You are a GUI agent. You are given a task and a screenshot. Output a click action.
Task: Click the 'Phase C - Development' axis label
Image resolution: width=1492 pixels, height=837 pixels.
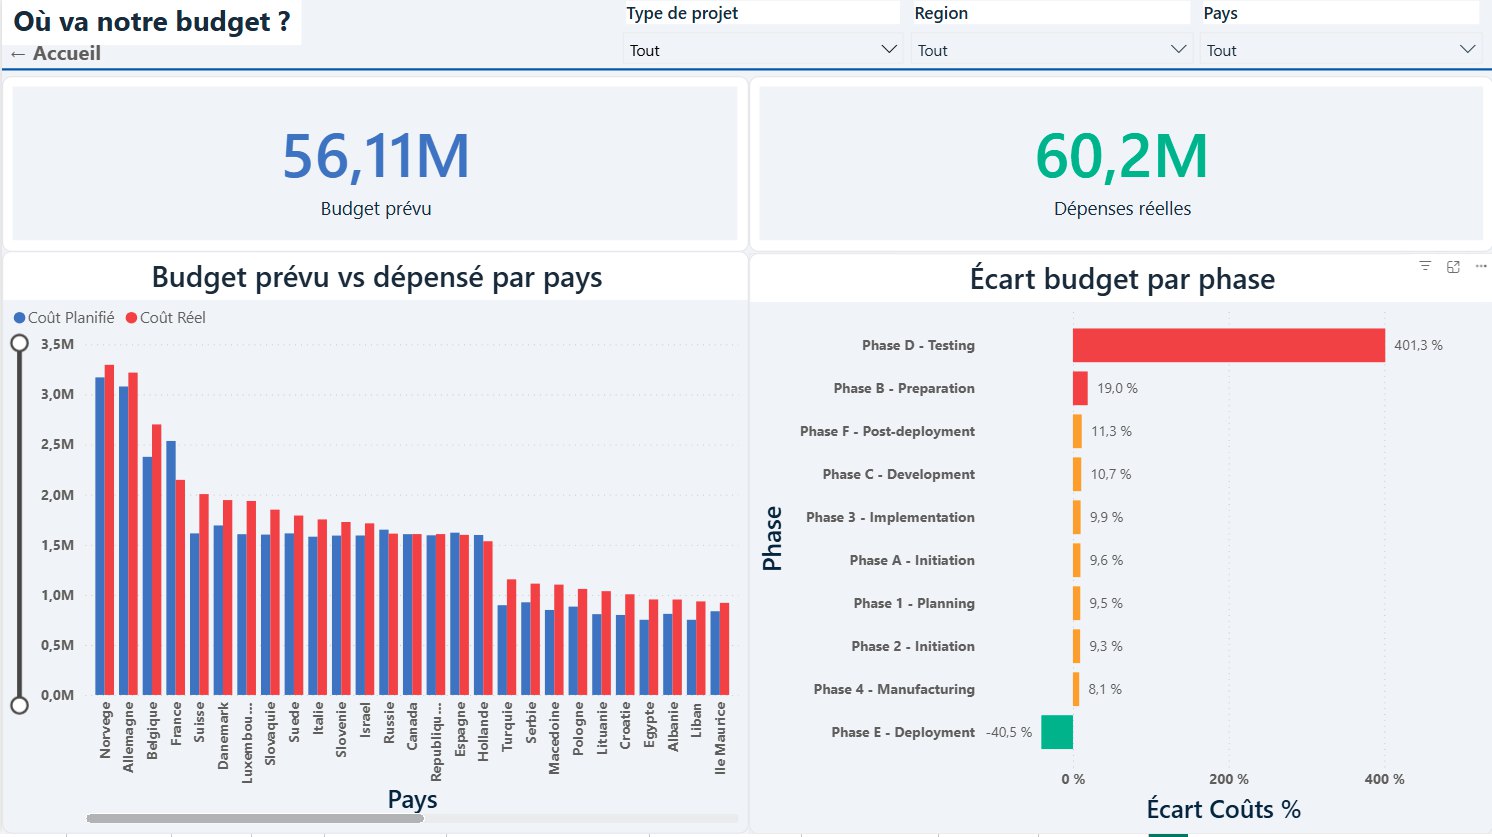[899, 474]
